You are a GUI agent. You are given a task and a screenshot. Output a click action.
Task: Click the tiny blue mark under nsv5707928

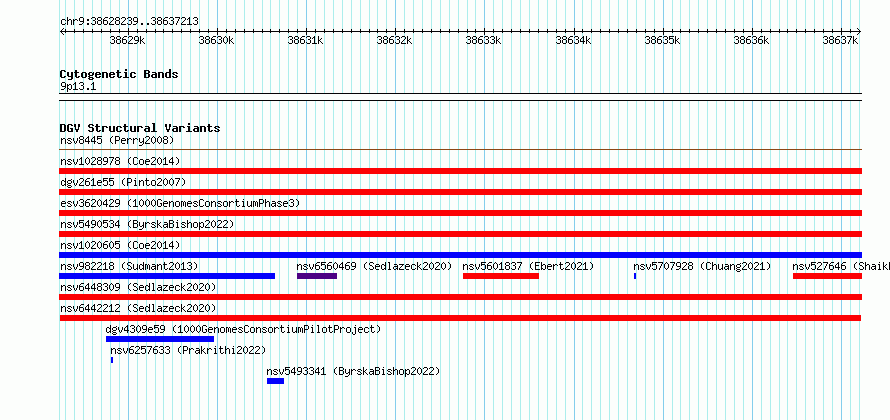click(x=635, y=276)
